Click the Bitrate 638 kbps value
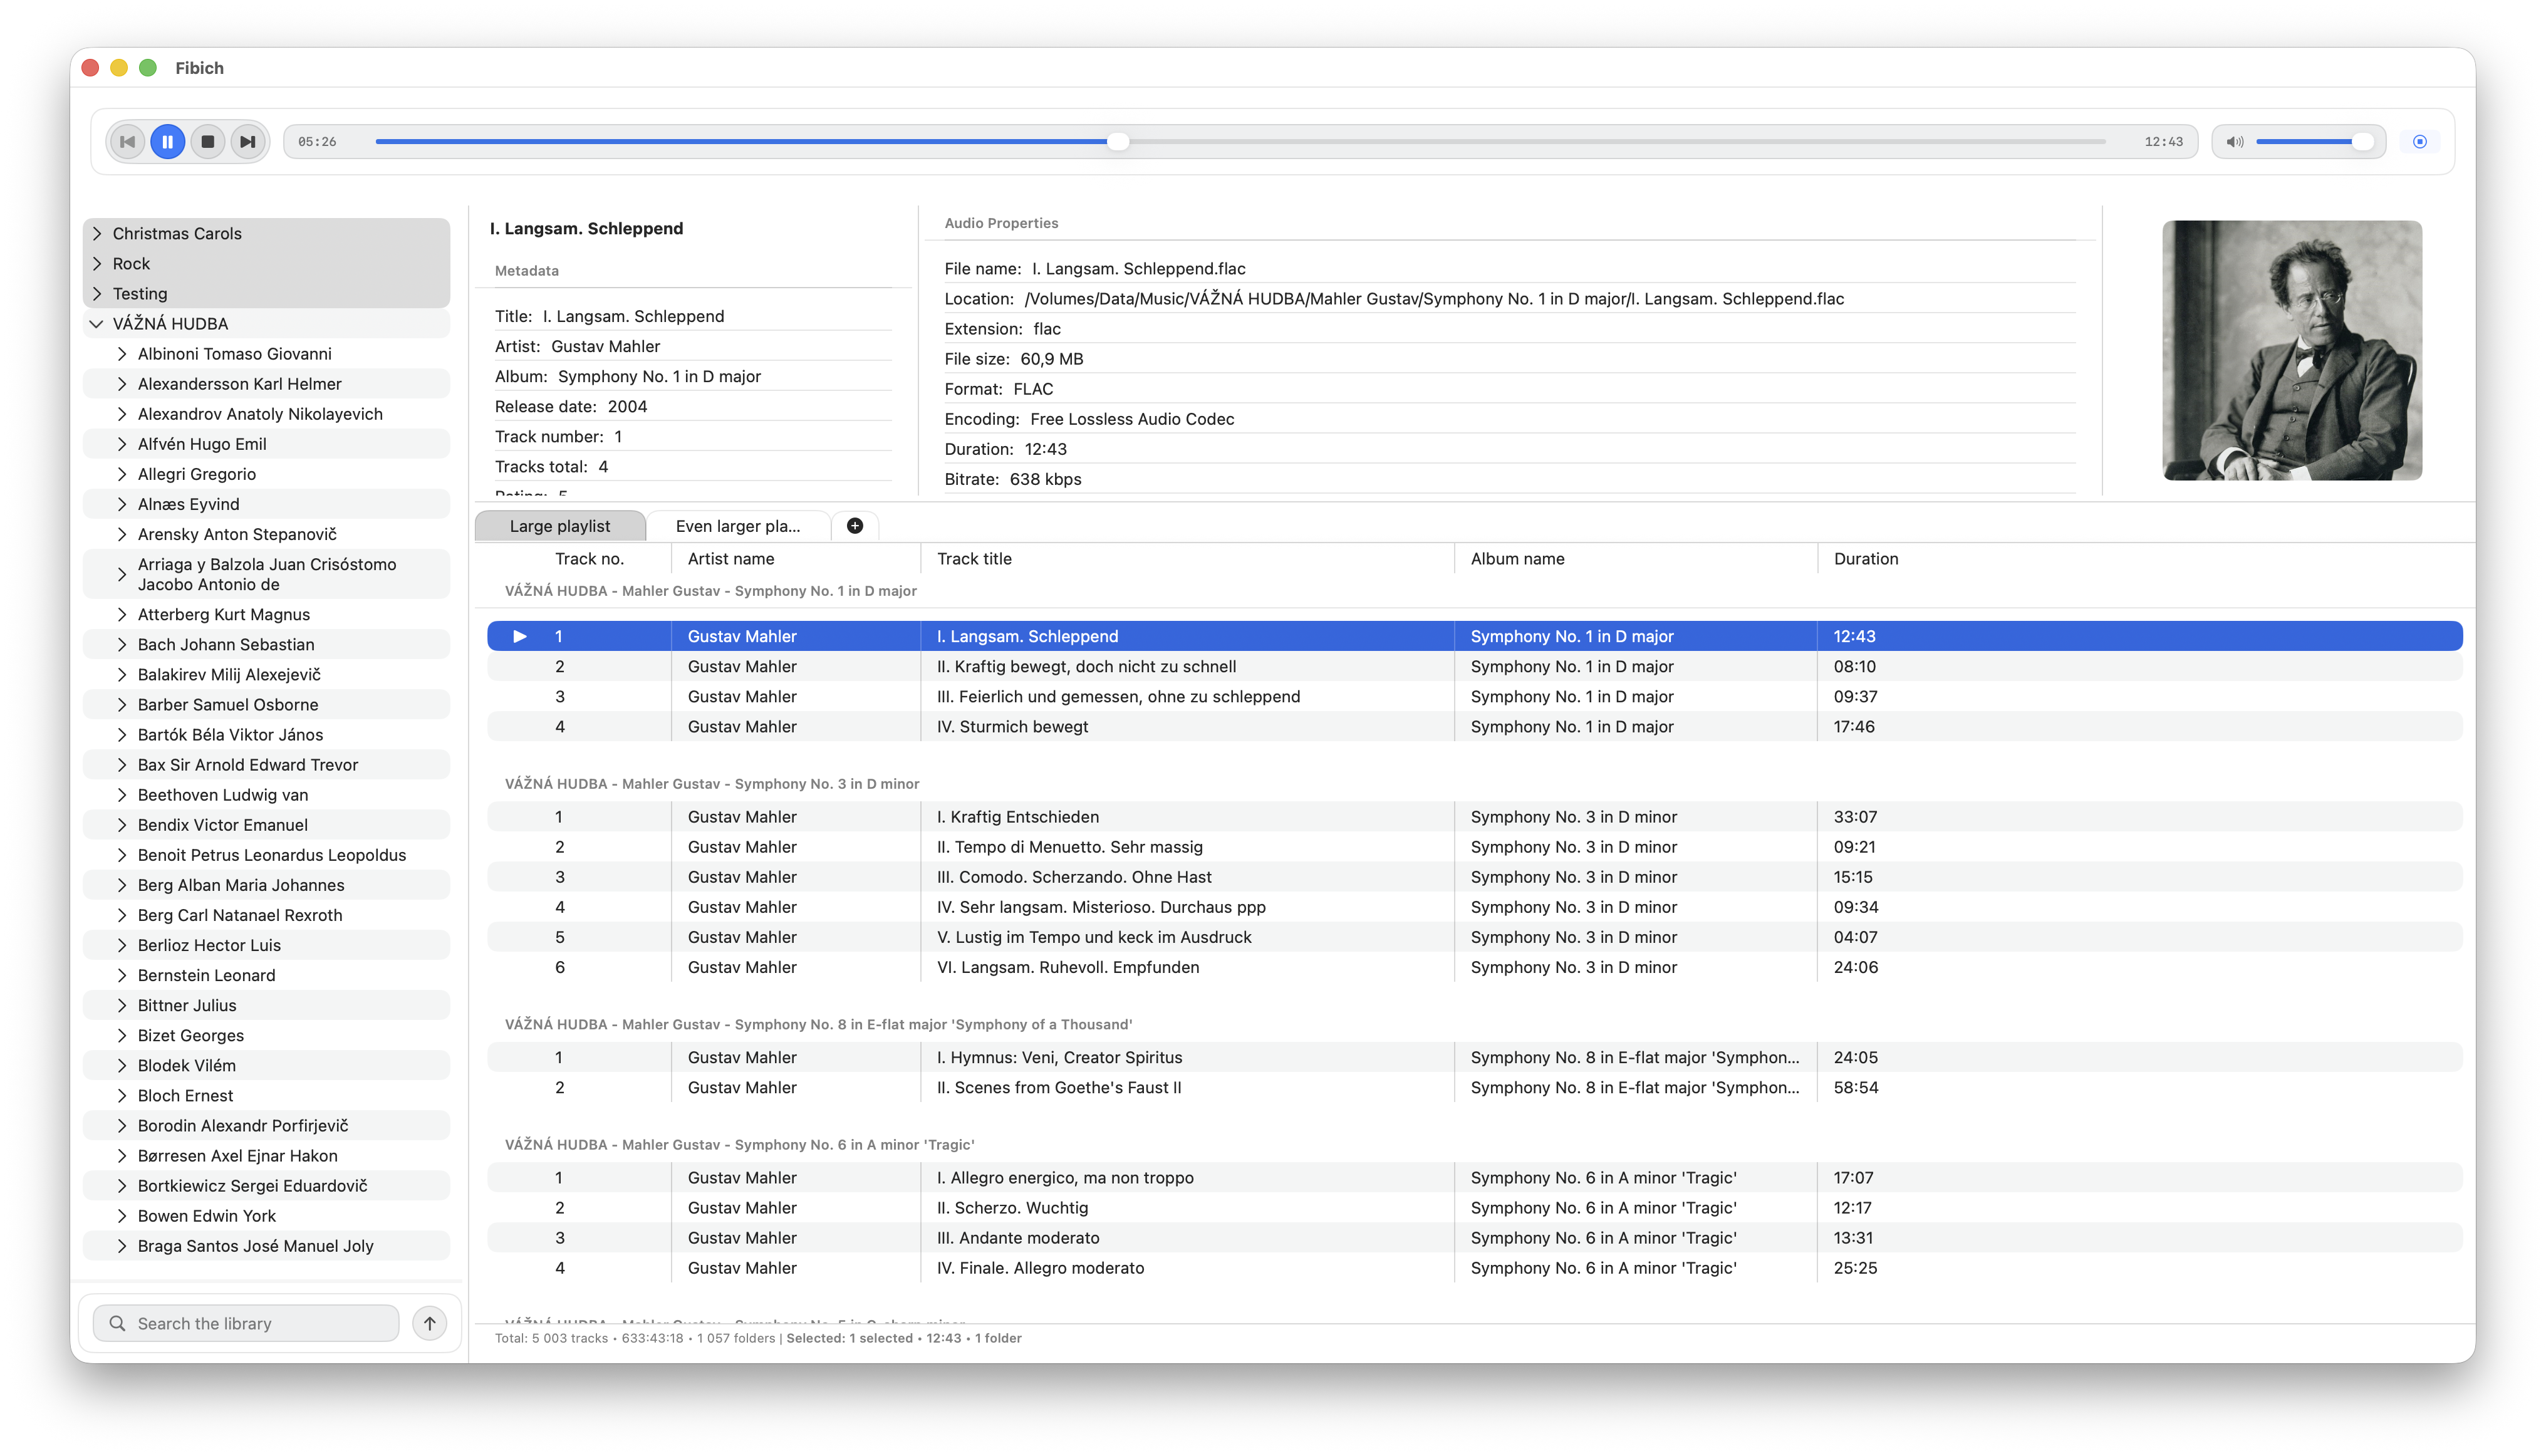The height and width of the screenshot is (1456, 2546). click(1045, 479)
